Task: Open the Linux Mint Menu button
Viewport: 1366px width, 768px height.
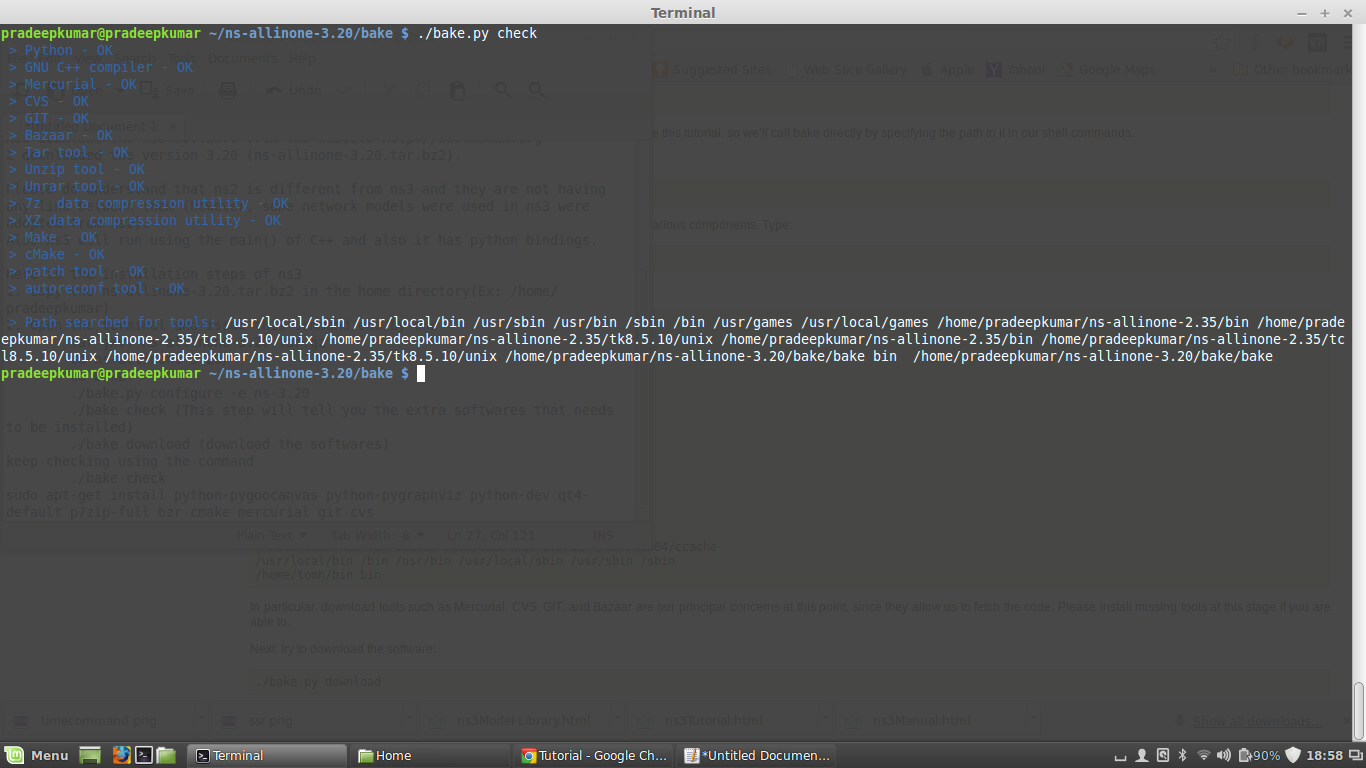Action: pos(37,755)
